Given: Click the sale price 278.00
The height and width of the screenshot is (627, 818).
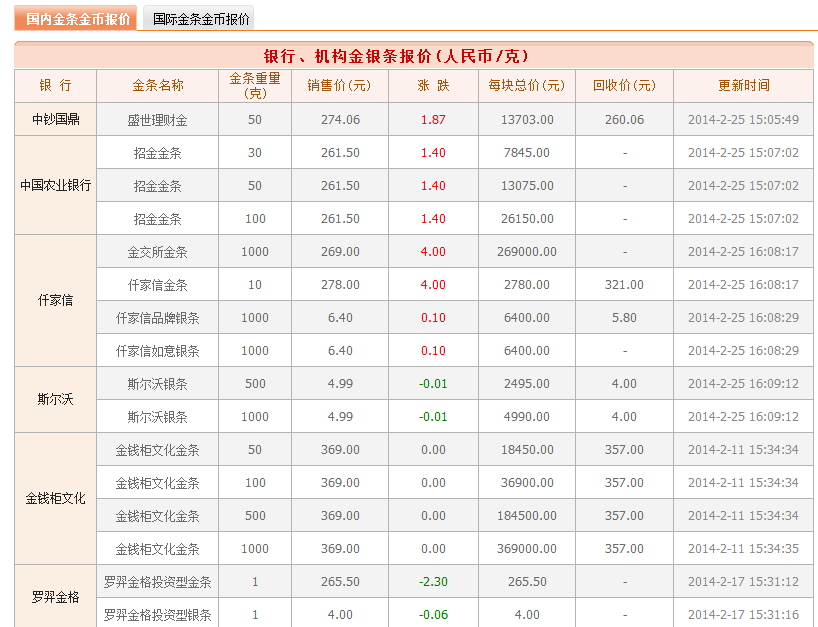Looking at the screenshot, I should point(340,285).
